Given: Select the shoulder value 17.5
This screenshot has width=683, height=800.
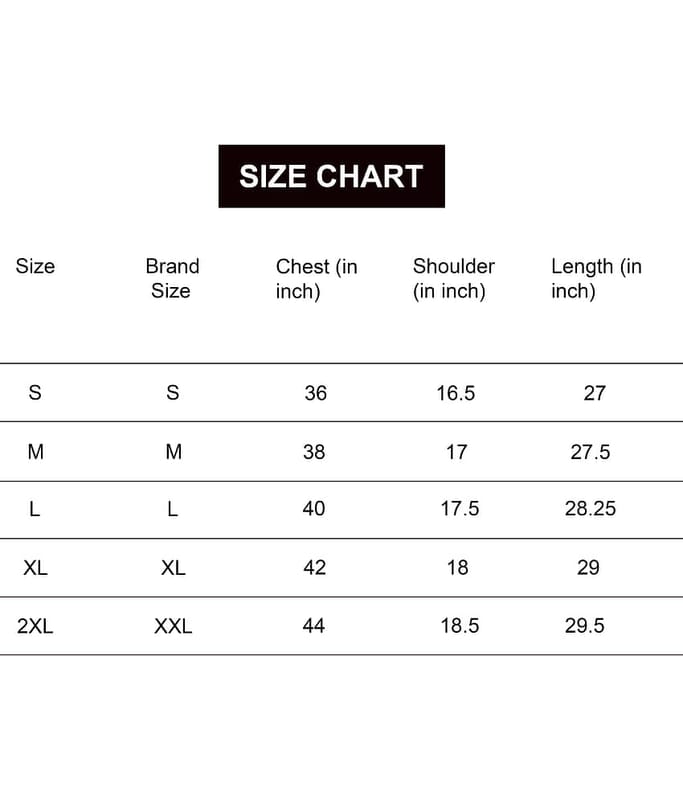Looking at the screenshot, I should tap(460, 509).
